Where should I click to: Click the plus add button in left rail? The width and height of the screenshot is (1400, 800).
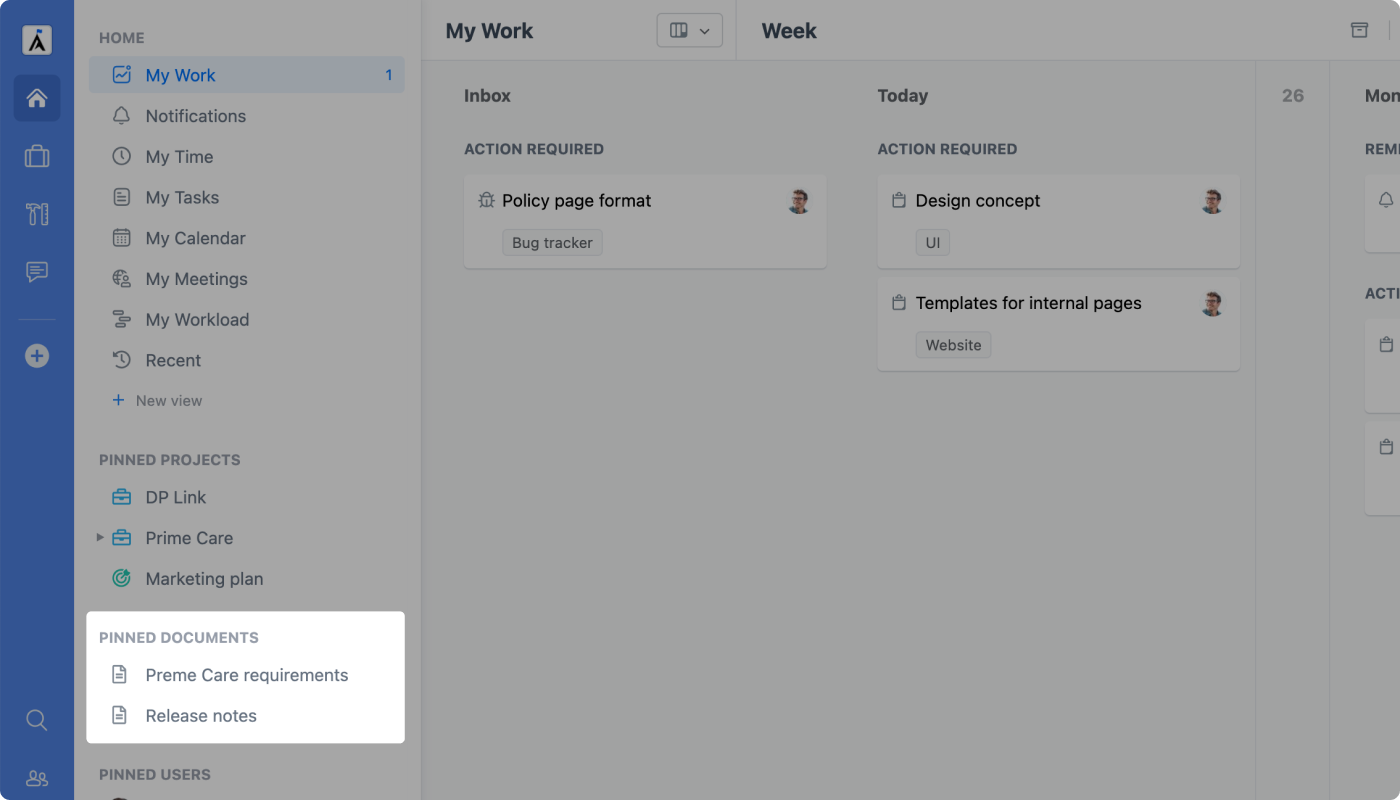(x=37, y=356)
